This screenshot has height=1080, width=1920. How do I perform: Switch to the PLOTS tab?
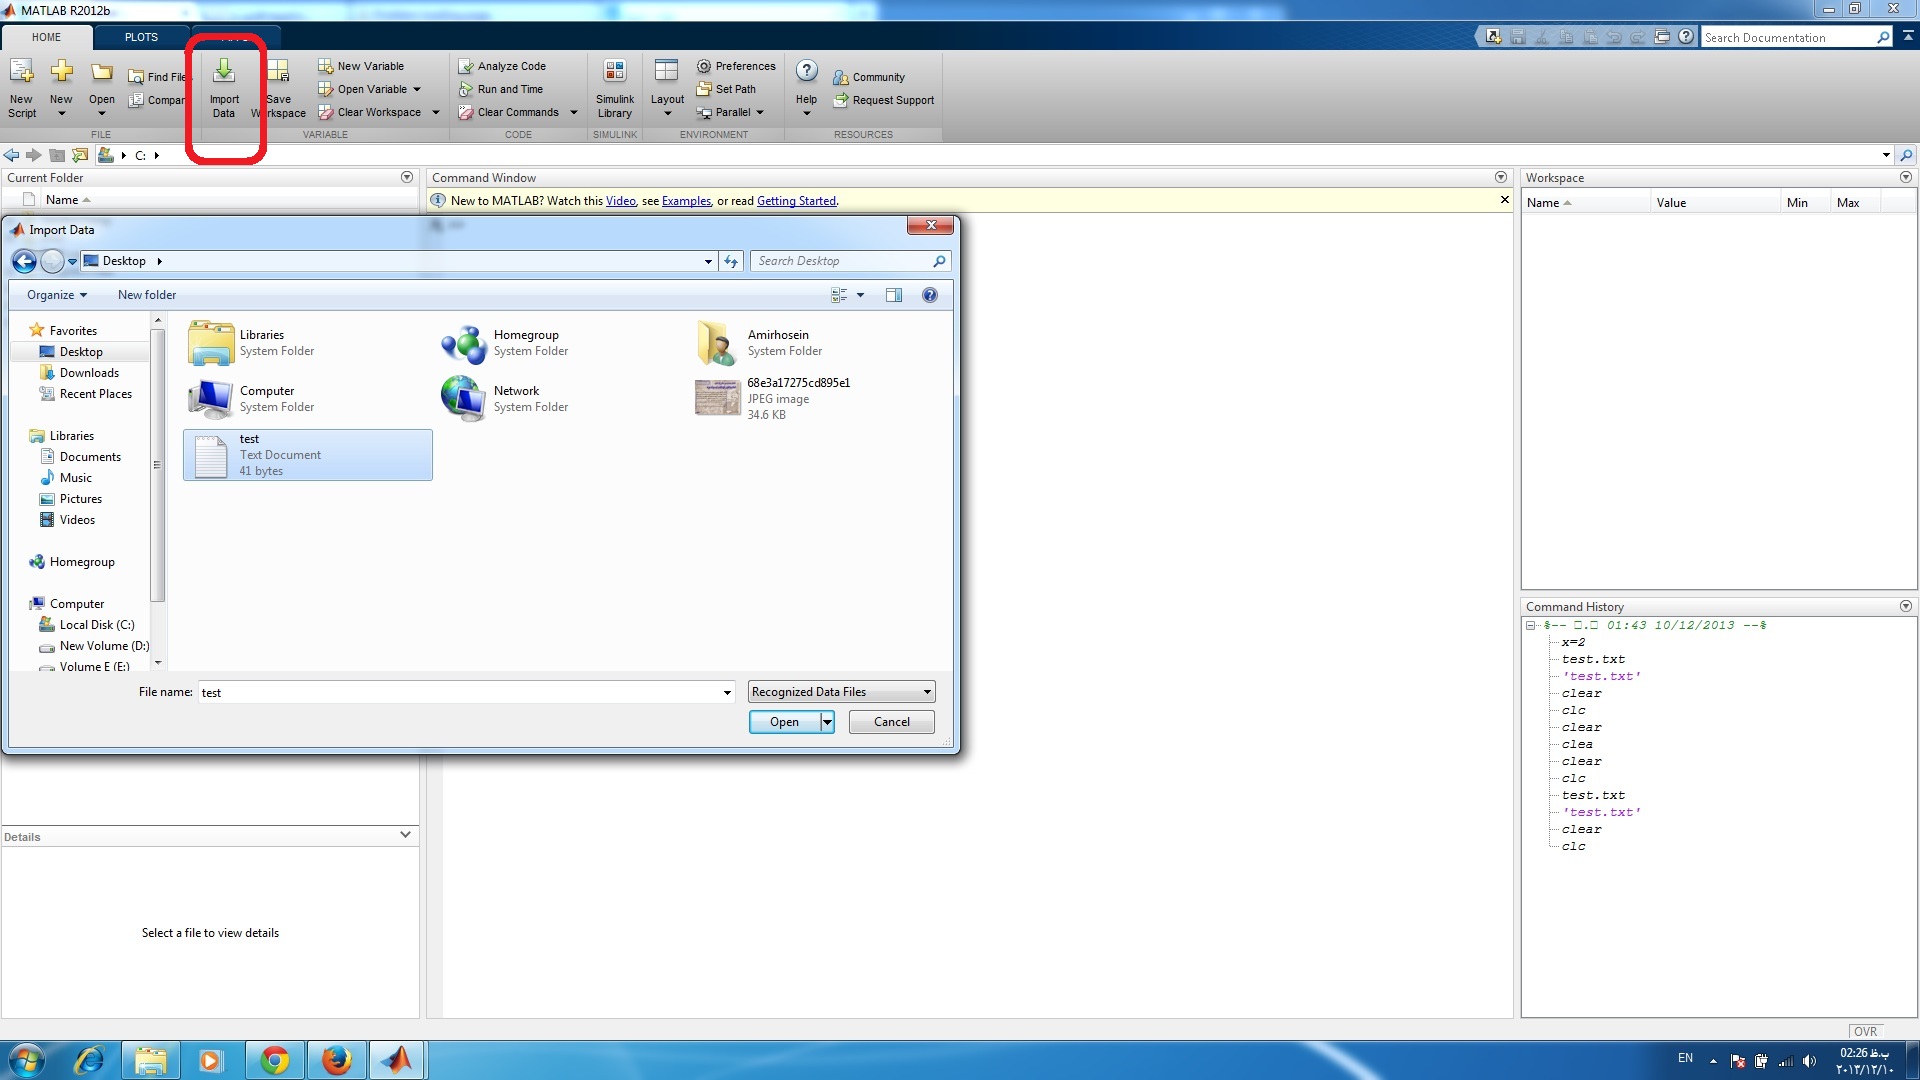[x=141, y=37]
